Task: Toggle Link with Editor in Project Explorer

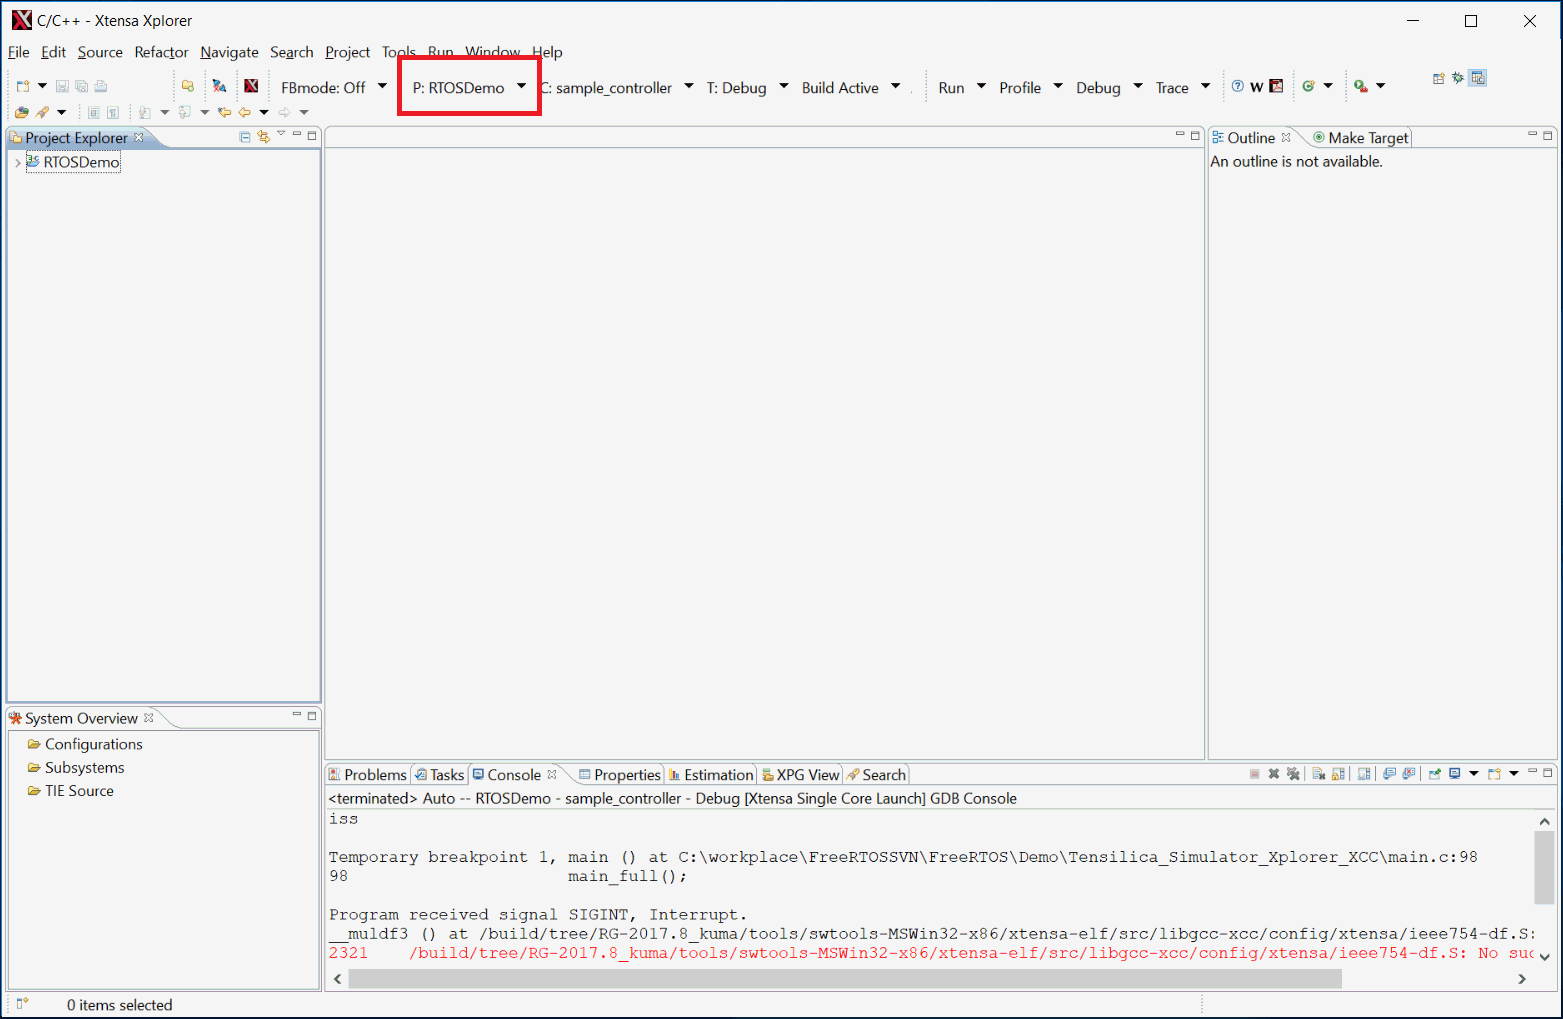Action: pos(264,137)
